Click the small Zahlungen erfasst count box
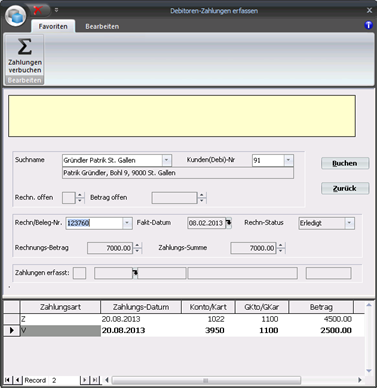 coord(79,273)
